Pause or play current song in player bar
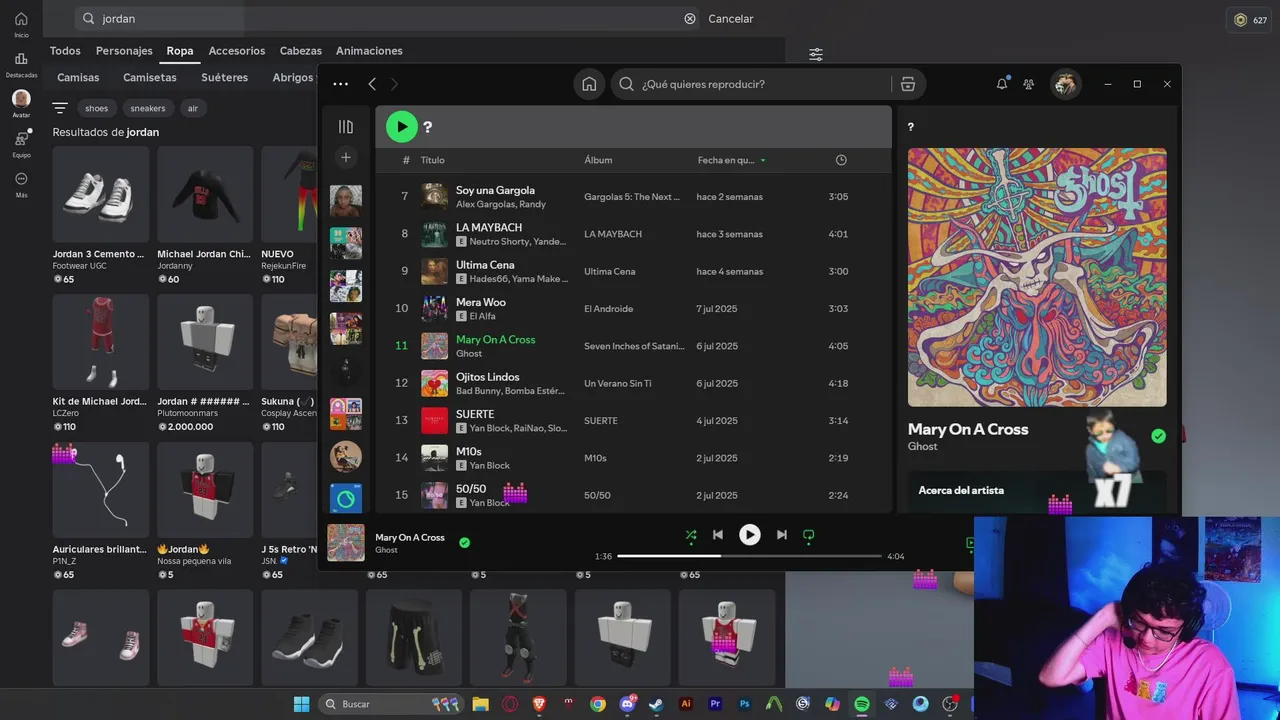Image resolution: width=1280 pixels, height=720 pixels. pos(750,535)
